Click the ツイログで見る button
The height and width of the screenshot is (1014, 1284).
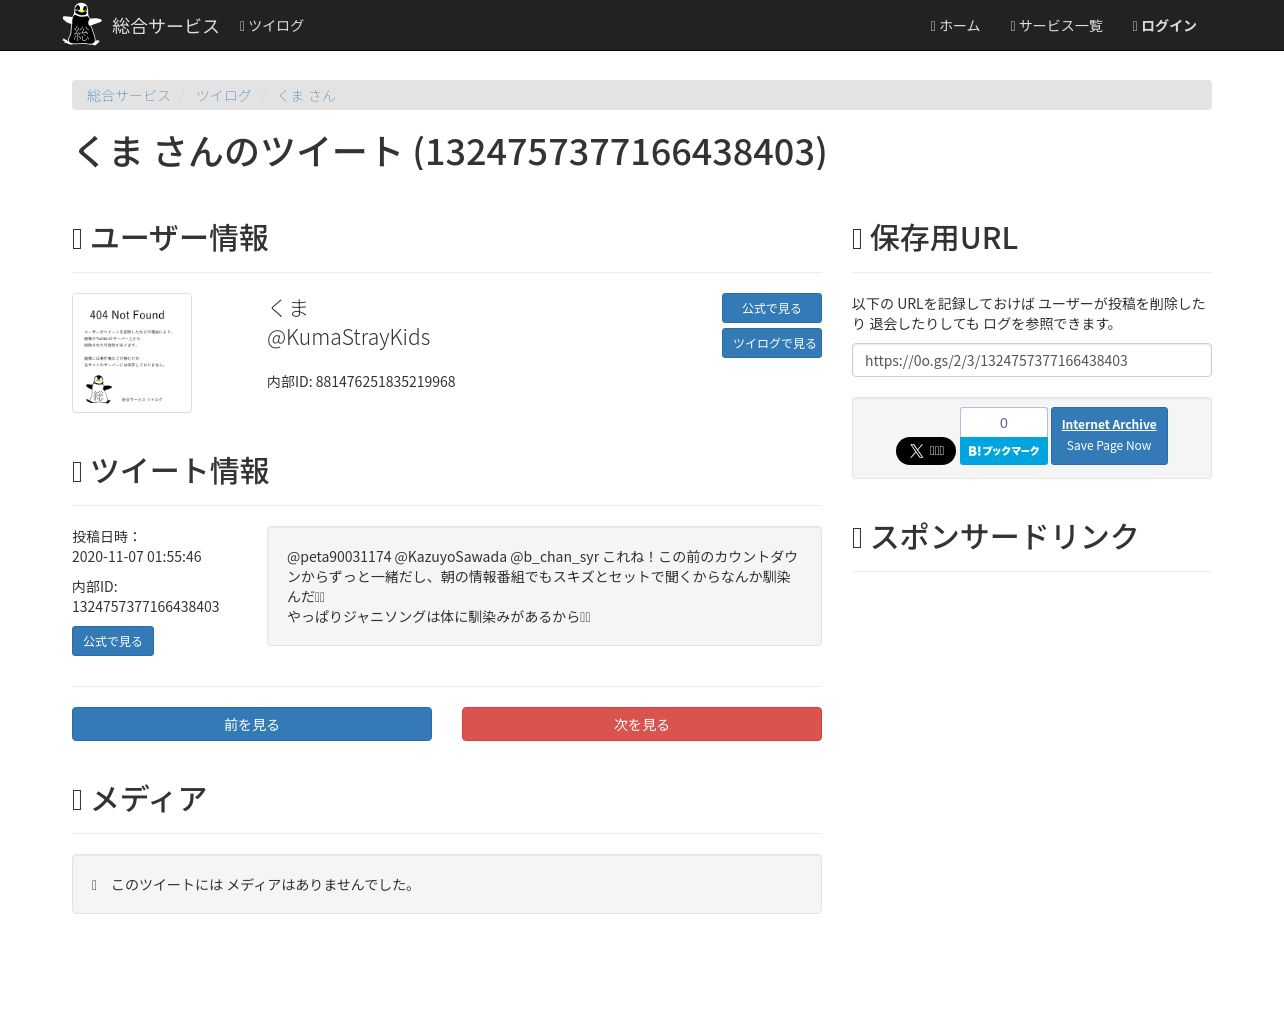pyautogui.click(x=772, y=343)
